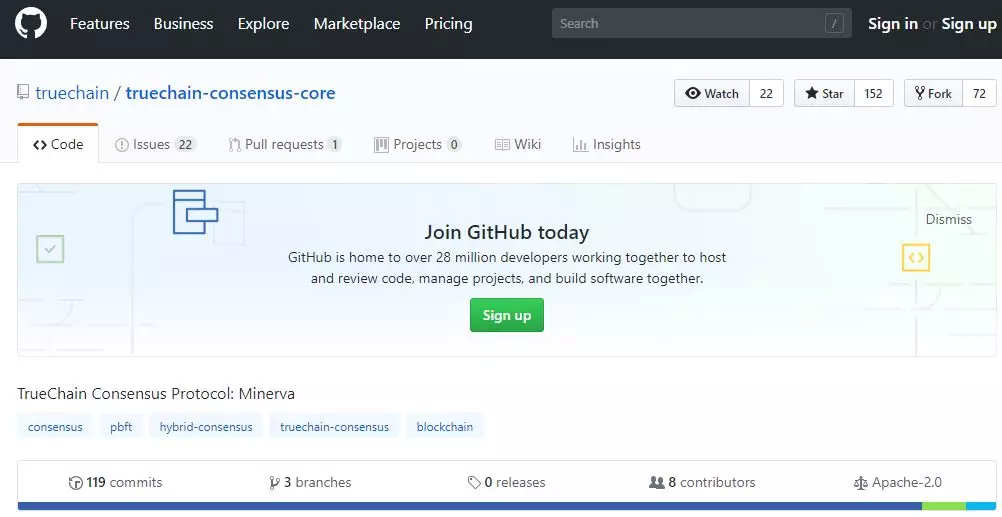Click the repository book icon
Screen dimensions: 1002x517
[23, 93]
